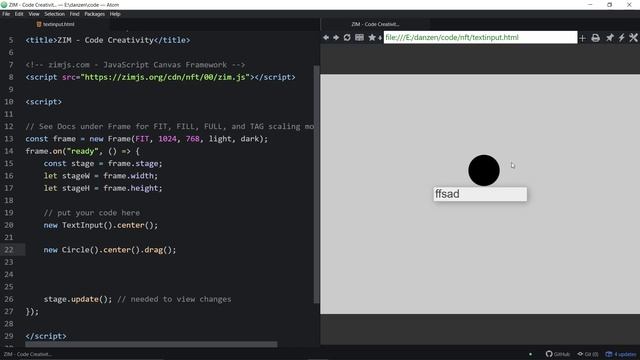Click the 'stage.update();' code text

click(78, 299)
